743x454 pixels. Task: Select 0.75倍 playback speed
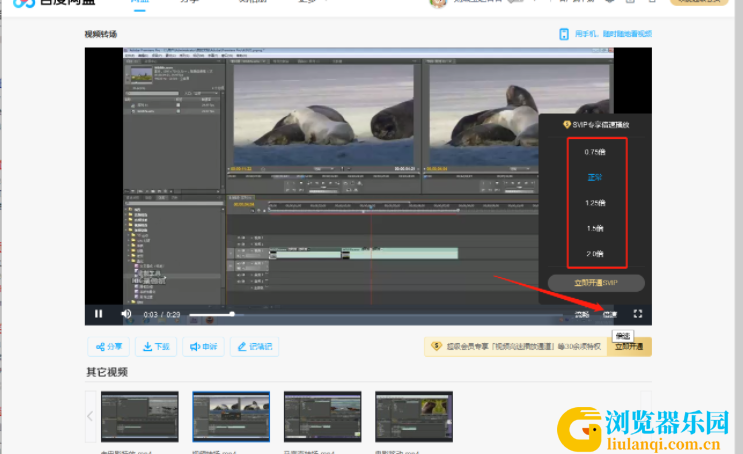[x=595, y=152]
